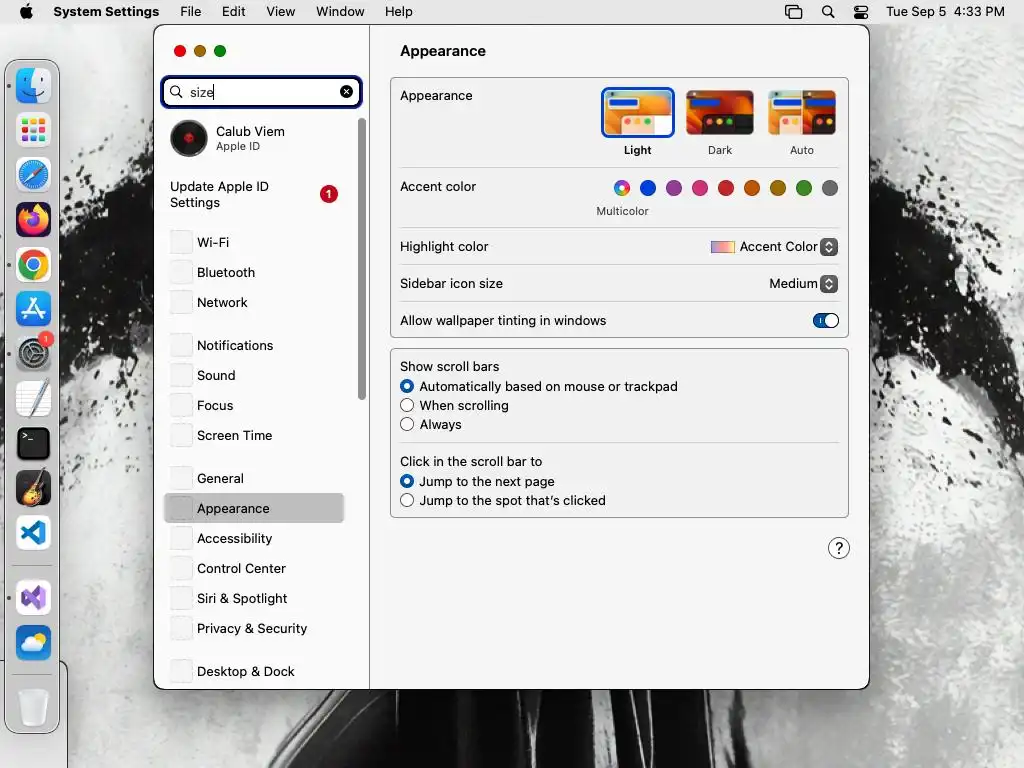
Task: Clear the search field text
Action: click(346, 91)
